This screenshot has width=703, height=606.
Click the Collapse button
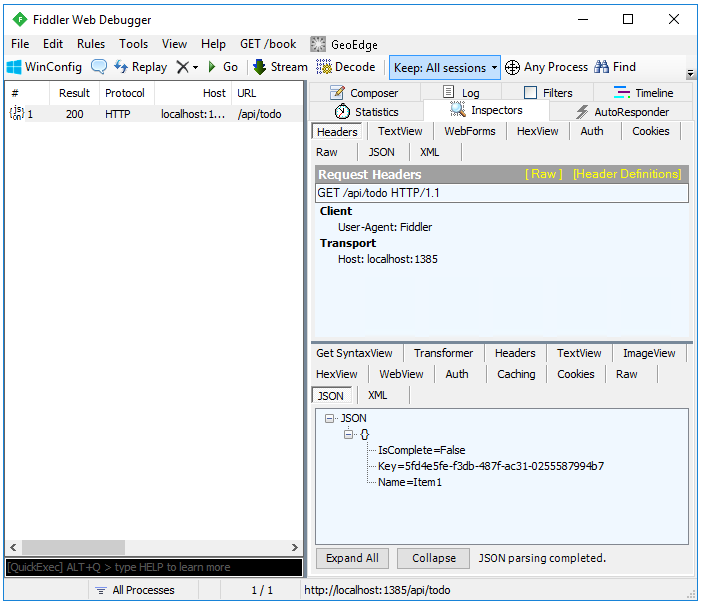(x=434, y=558)
